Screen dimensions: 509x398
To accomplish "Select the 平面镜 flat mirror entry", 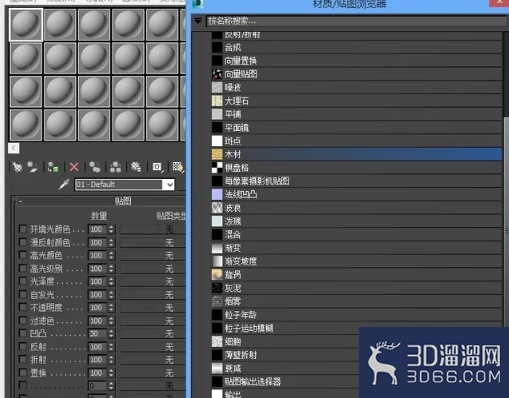I will (357, 127).
